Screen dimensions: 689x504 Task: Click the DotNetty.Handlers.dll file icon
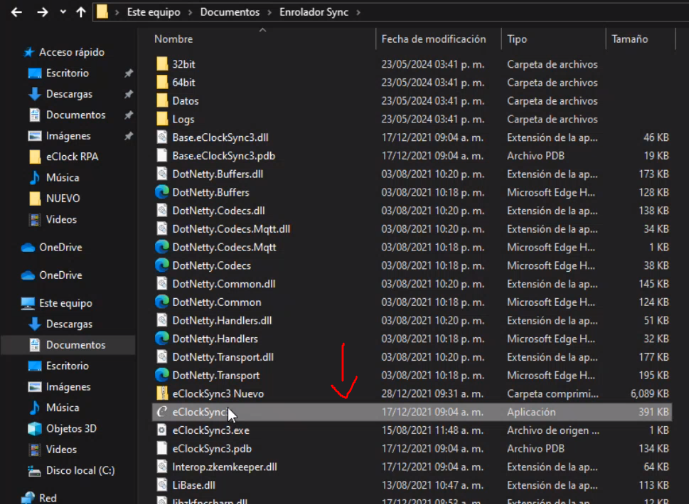pos(162,321)
